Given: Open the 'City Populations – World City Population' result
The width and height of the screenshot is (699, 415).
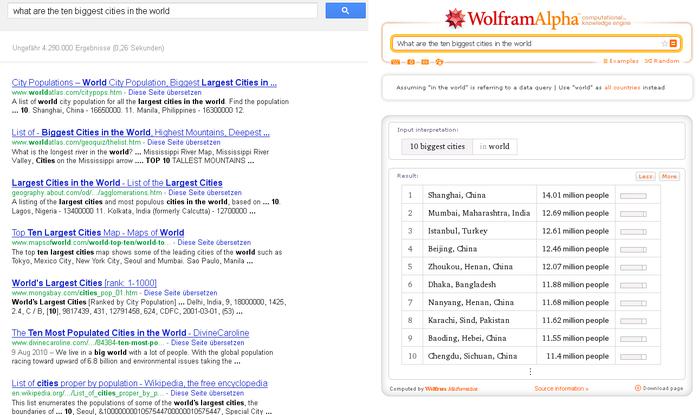Looking at the screenshot, I should tap(144, 82).
